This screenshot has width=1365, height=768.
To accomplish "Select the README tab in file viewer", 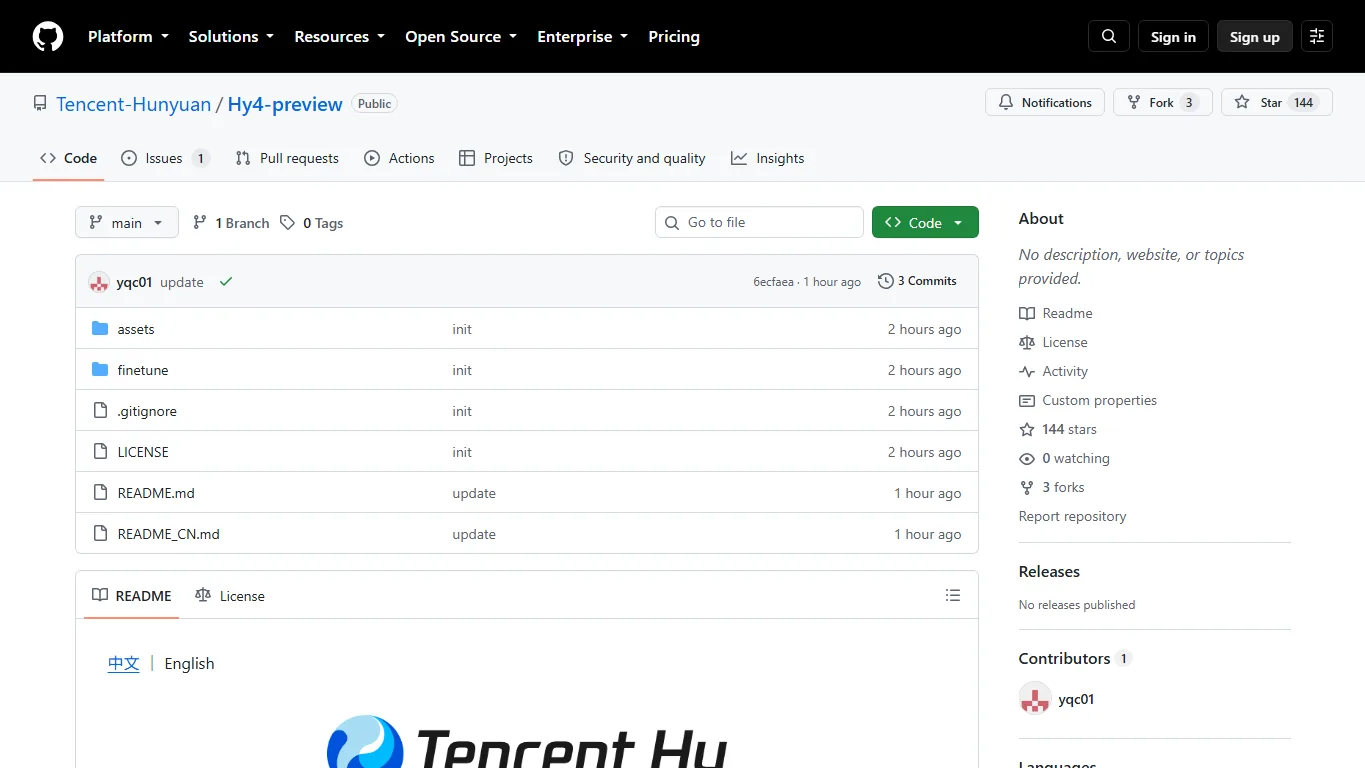I will coord(132,595).
